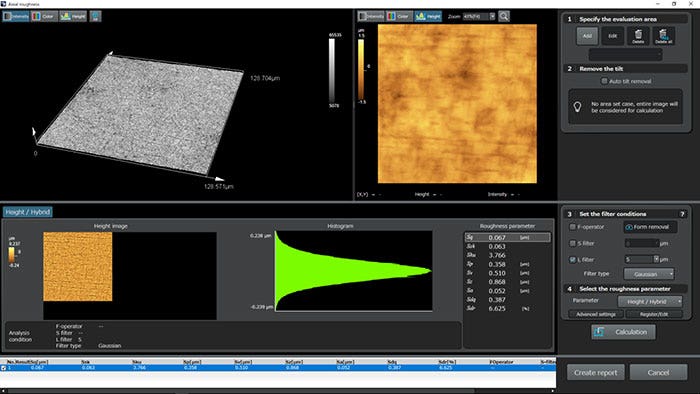Select Intensity mode in the 2D view toolbar
This screenshot has height=394, width=700.
click(x=371, y=16)
